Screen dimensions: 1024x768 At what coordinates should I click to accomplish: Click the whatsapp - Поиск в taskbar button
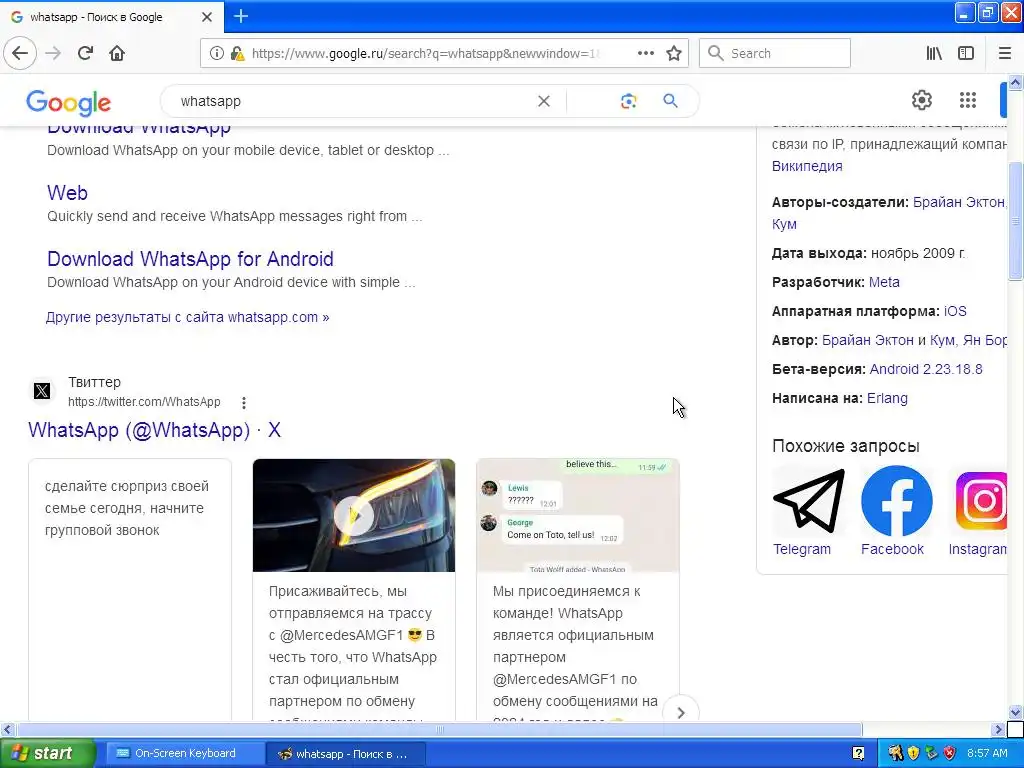(x=345, y=754)
